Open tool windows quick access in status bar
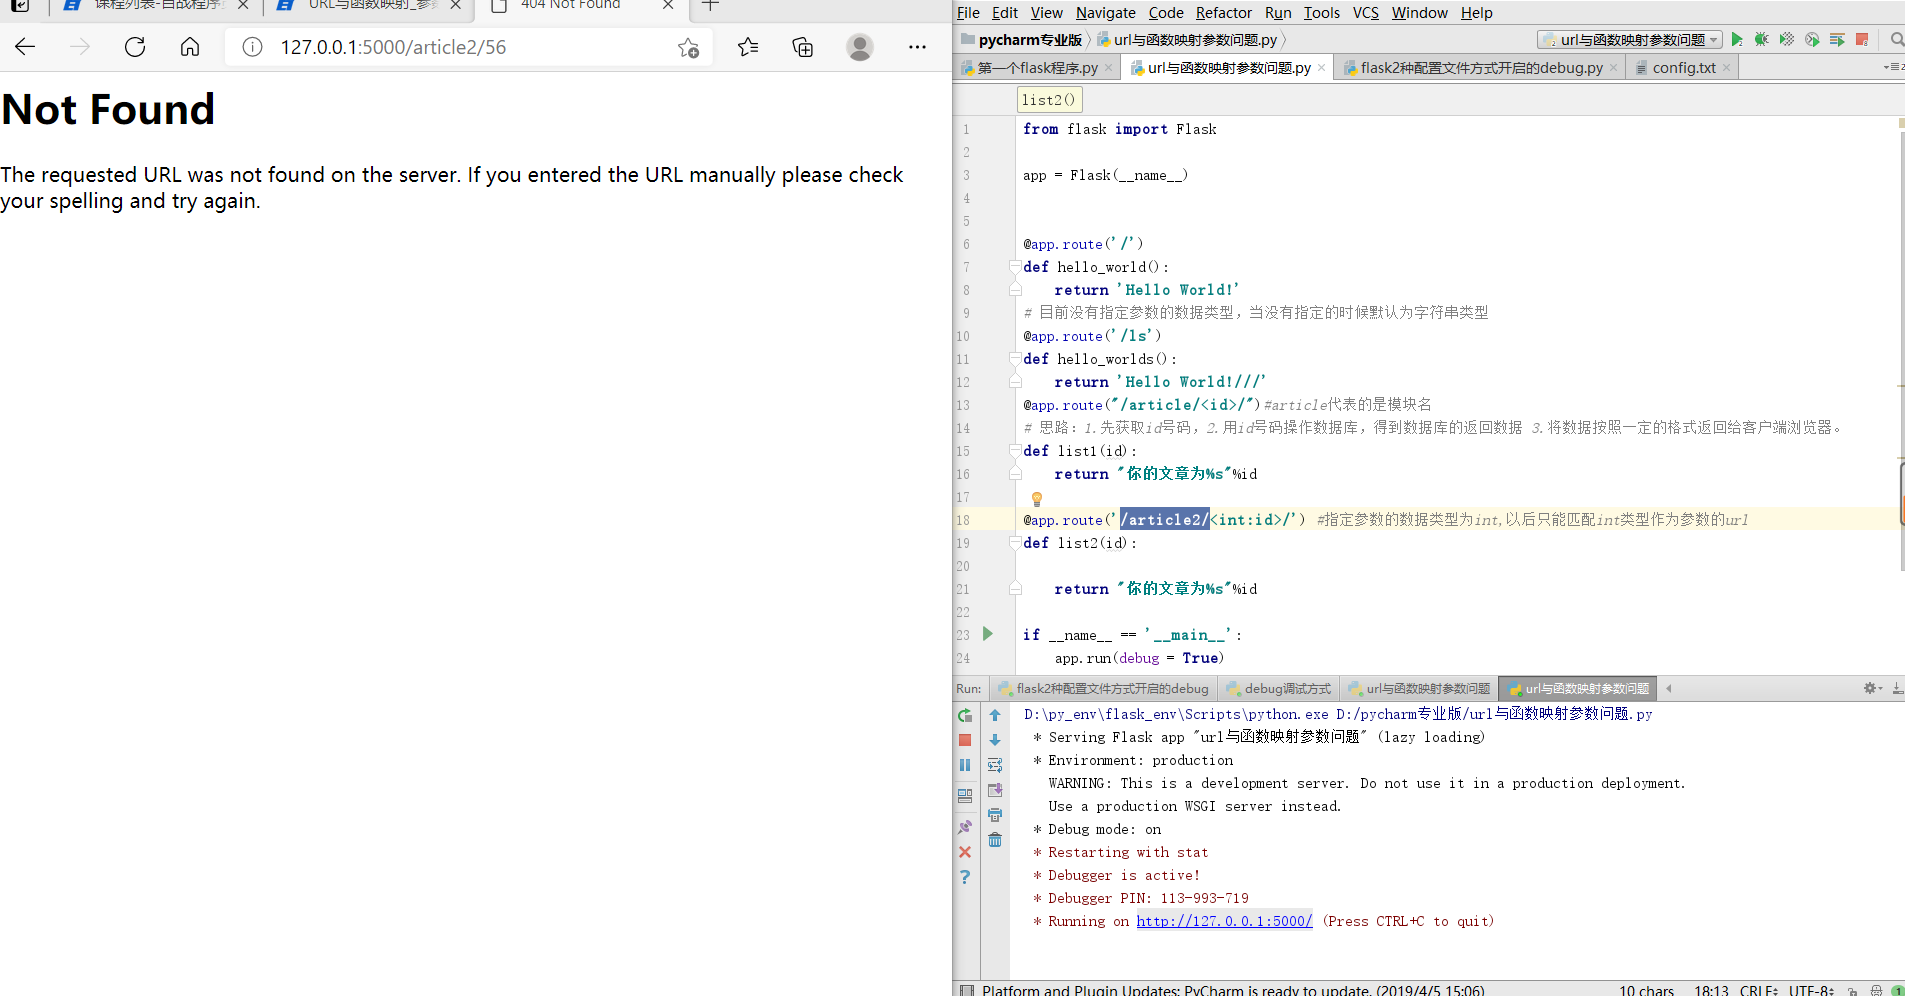 coord(966,990)
